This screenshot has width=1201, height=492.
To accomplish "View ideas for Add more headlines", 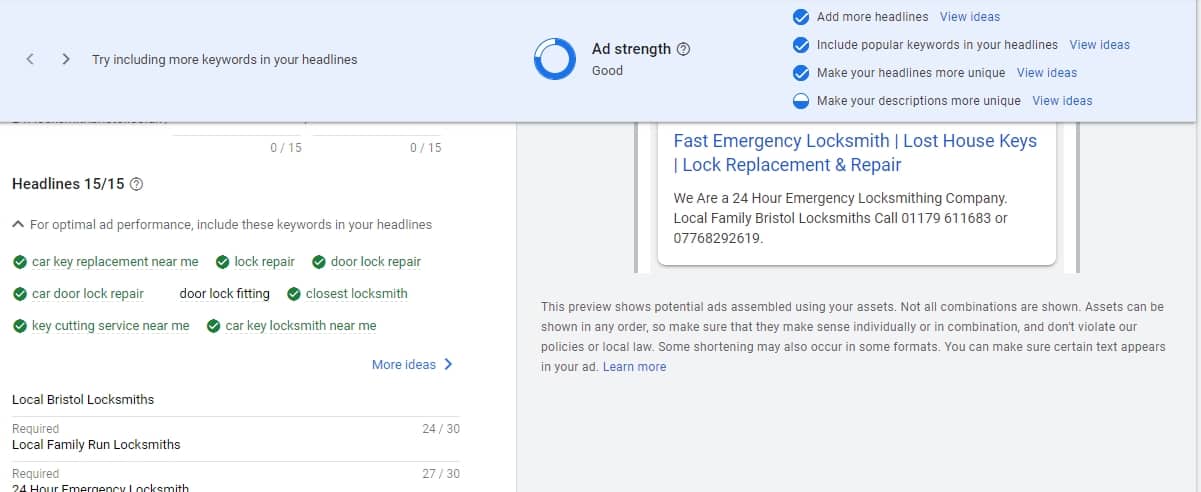I will click(969, 17).
